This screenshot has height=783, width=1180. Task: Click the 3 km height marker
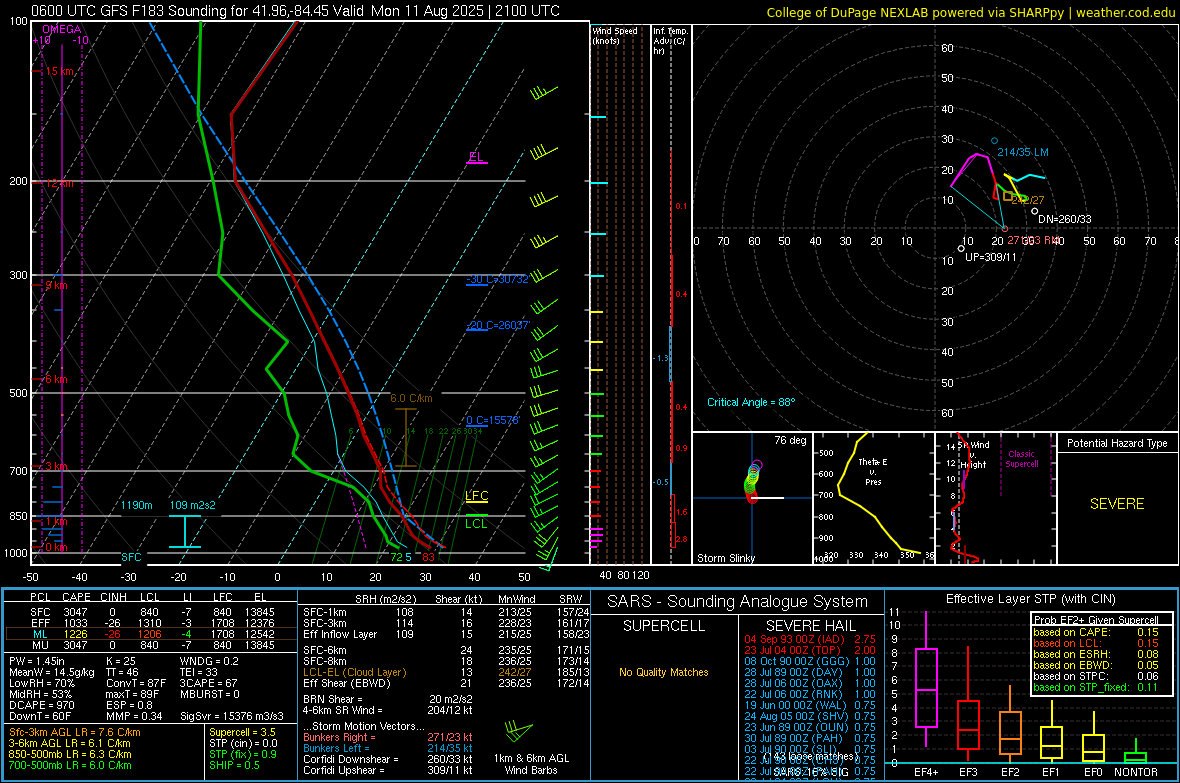click(56, 467)
